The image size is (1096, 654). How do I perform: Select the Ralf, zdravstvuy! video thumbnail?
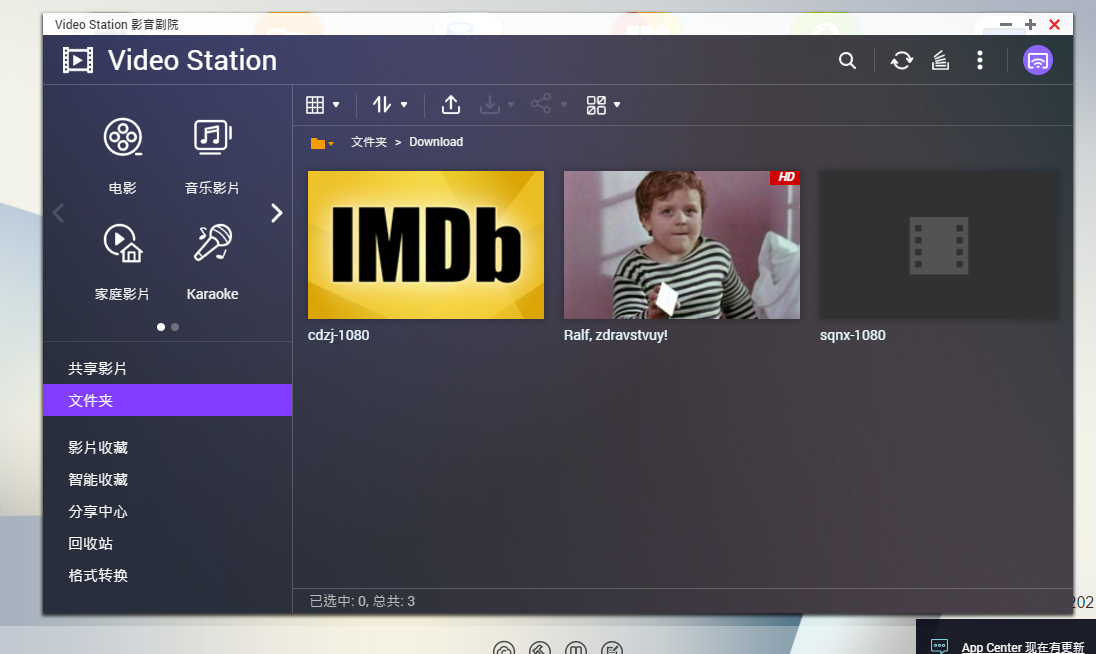(682, 245)
